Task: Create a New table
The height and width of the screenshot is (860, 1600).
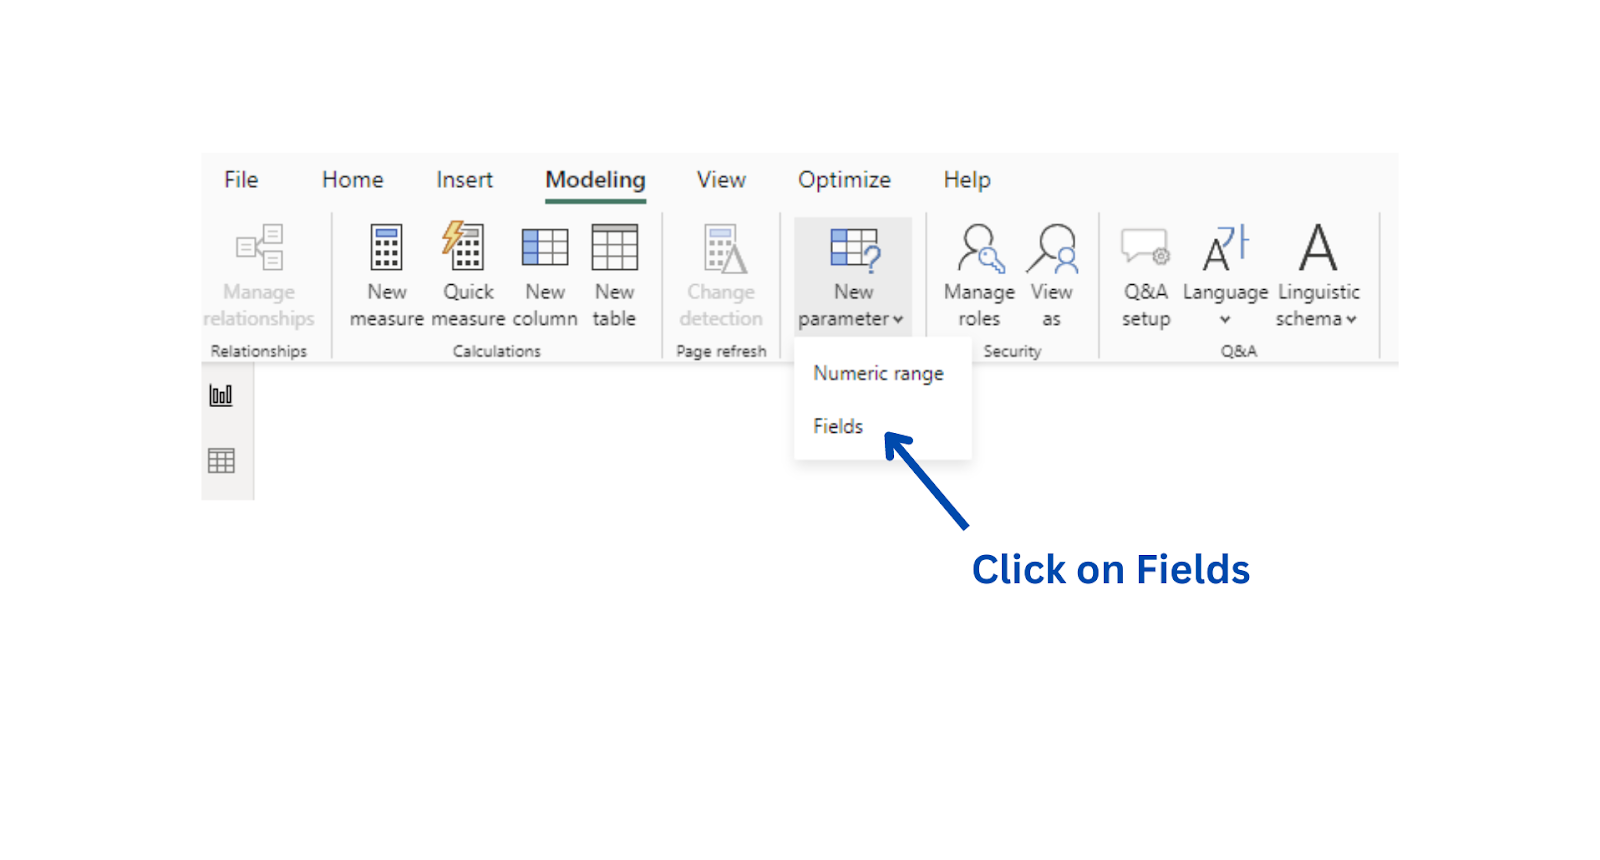Action: (x=614, y=275)
